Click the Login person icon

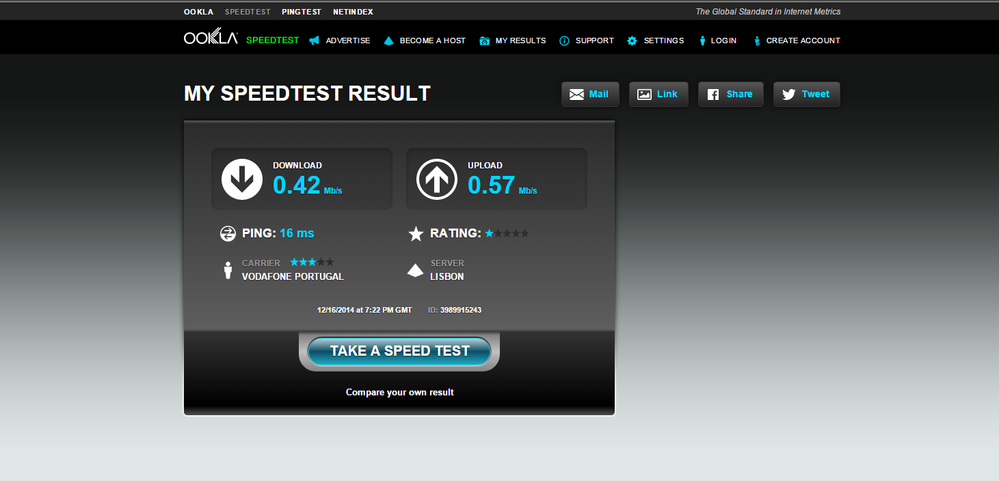click(x=702, y=41)
